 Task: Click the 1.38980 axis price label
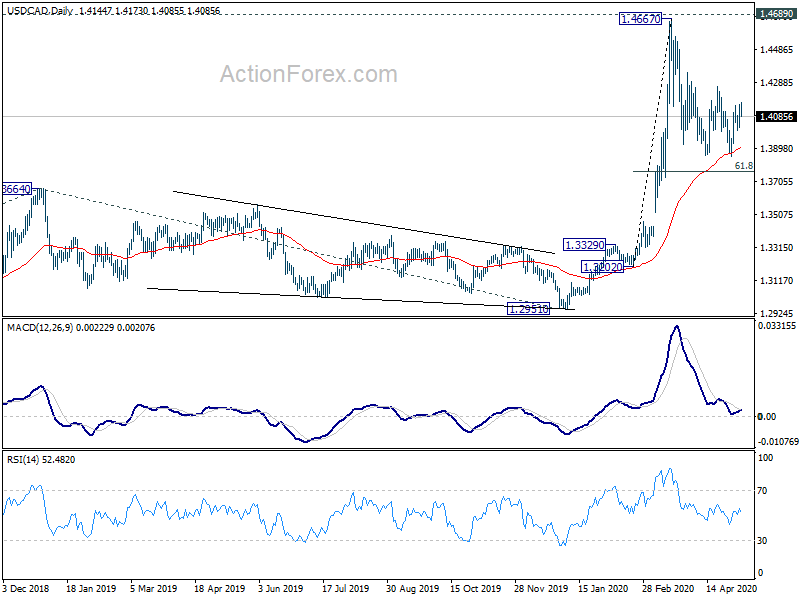(x=777, y=148)
